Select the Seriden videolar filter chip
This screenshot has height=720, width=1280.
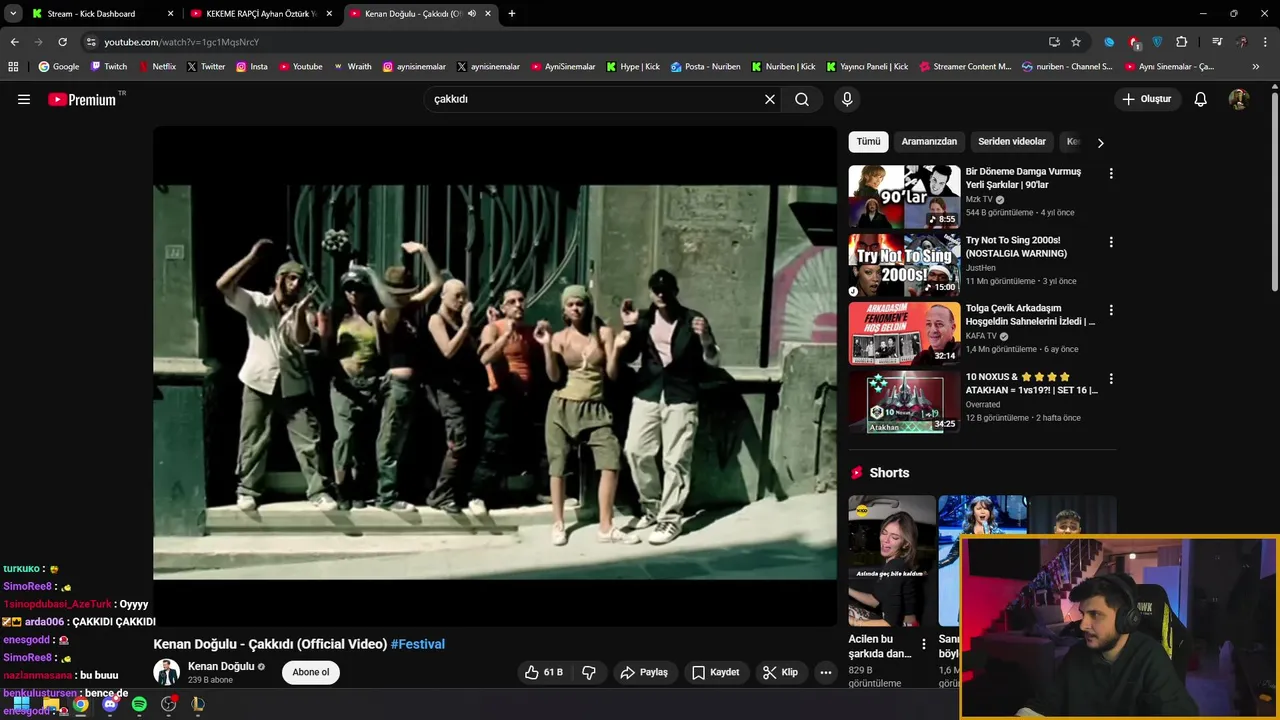point(1012,142)
